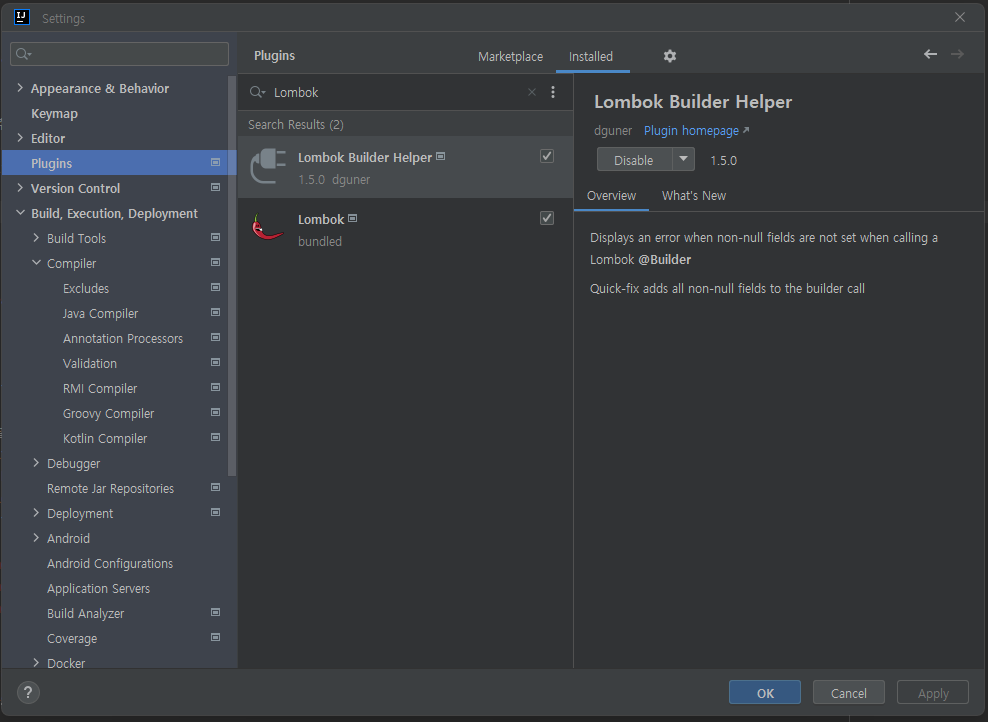Viewport: 988px width, 722px height.
Task: Expand the Debugger node
Action: pyautogui.click(x=36, y=462)
